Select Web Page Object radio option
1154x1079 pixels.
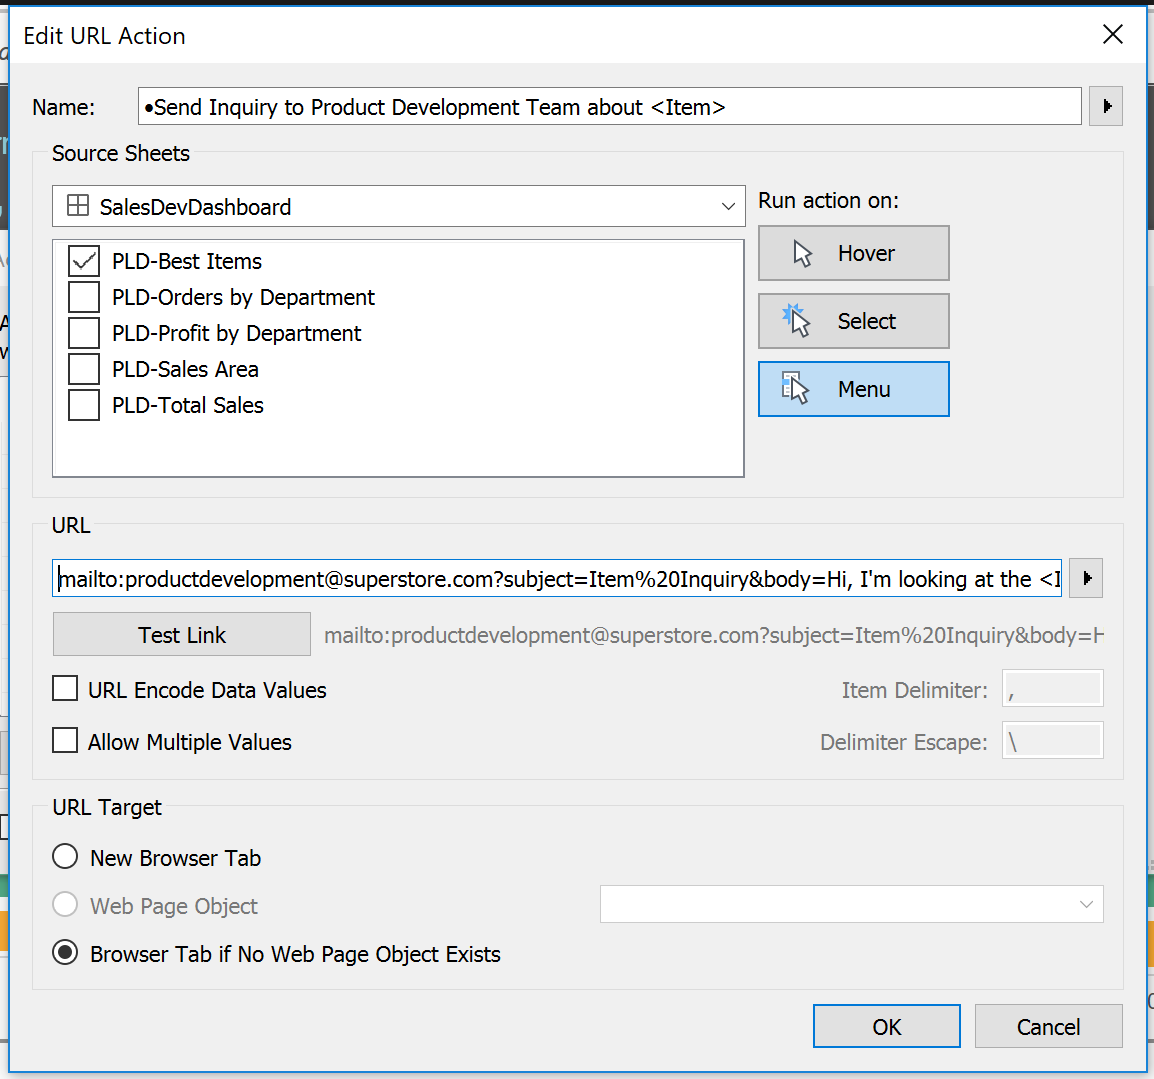point(65,905)
